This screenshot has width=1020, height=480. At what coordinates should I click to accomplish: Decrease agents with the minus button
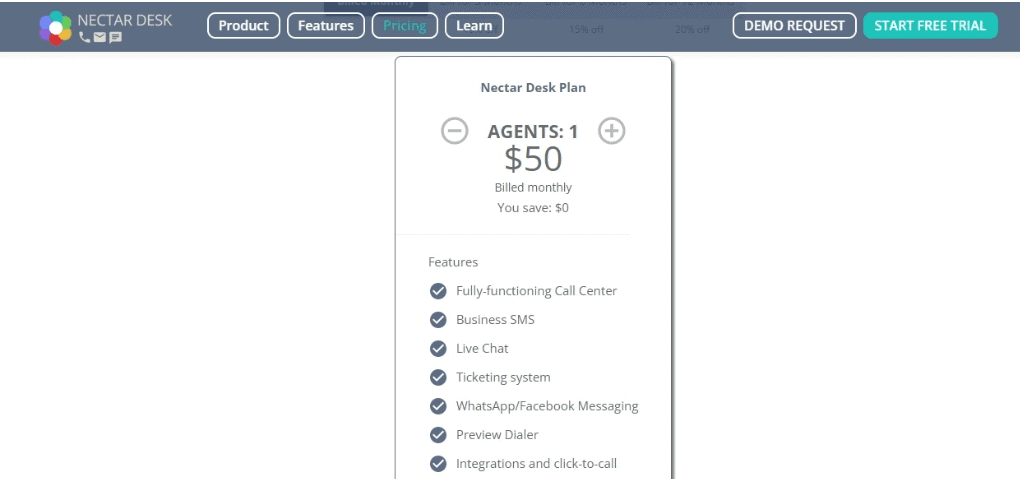coord(455,131)
